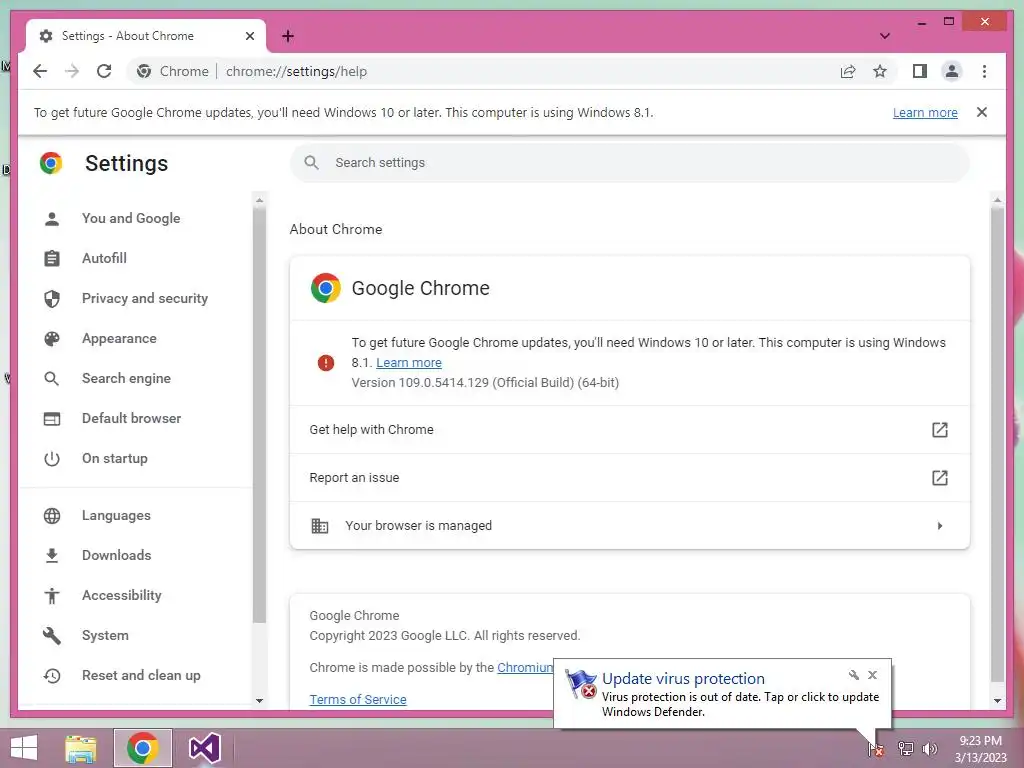1024x768 pixels.
Task: Open a new tab with the plus button
Action: [x=288, y=36]
